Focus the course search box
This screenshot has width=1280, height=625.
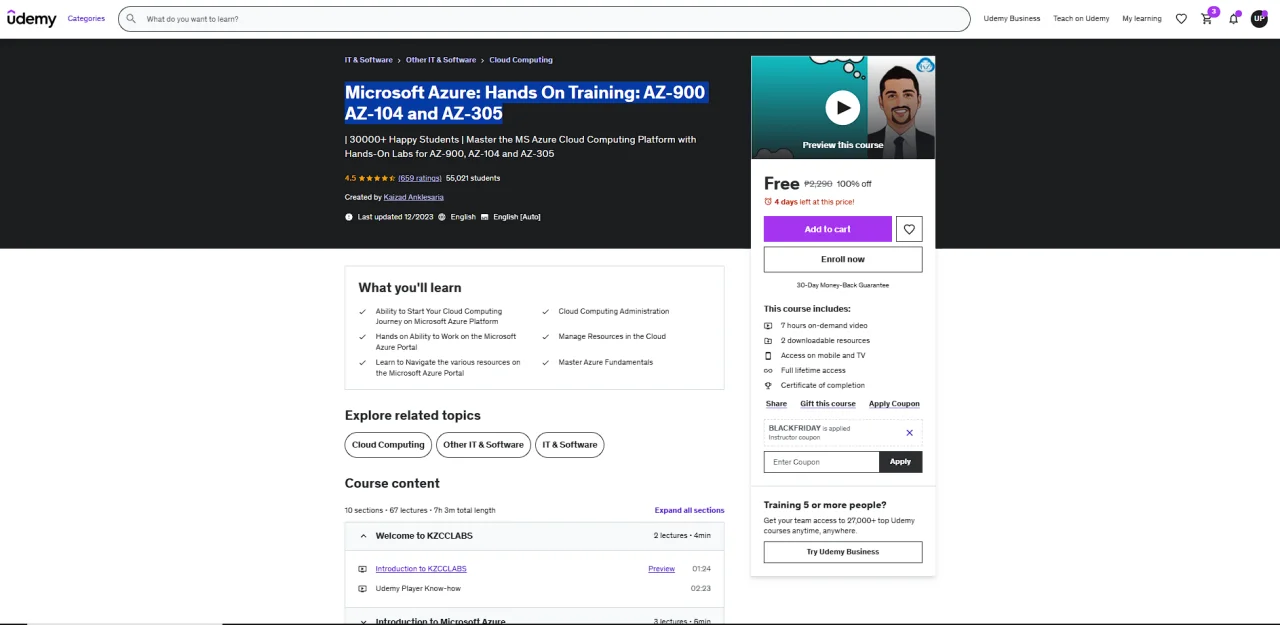point(544,19)
